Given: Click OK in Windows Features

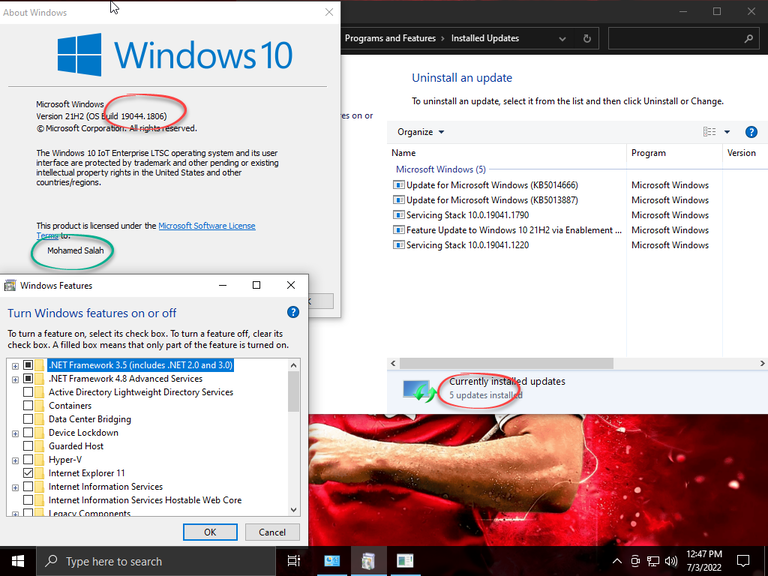Looking at the screenshot, I should [x=210, y=532].
